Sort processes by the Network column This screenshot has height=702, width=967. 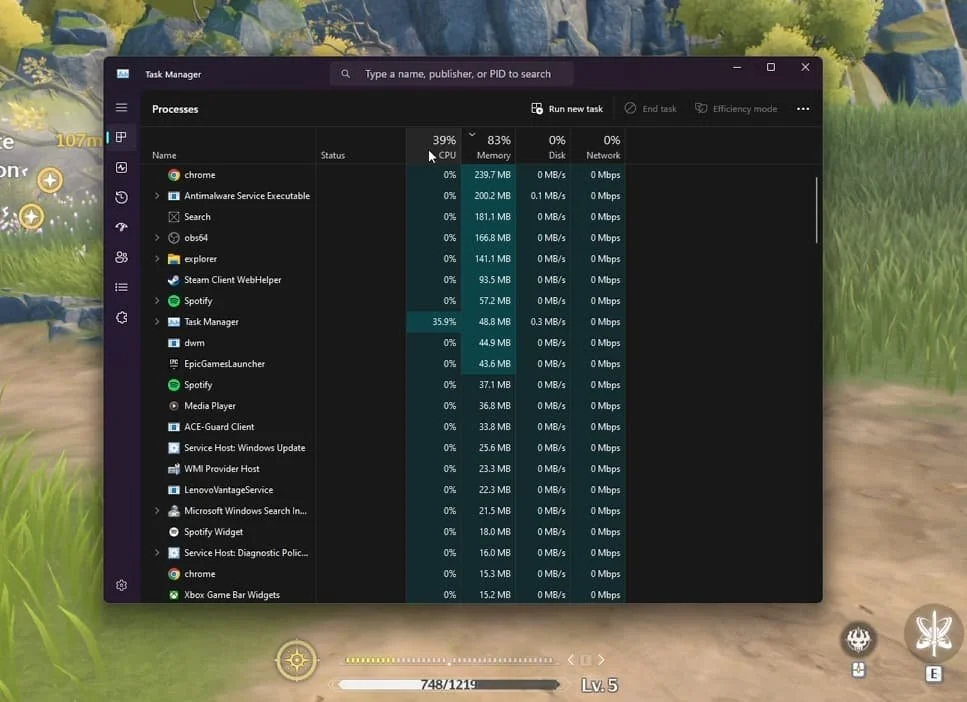click(598, 147)
